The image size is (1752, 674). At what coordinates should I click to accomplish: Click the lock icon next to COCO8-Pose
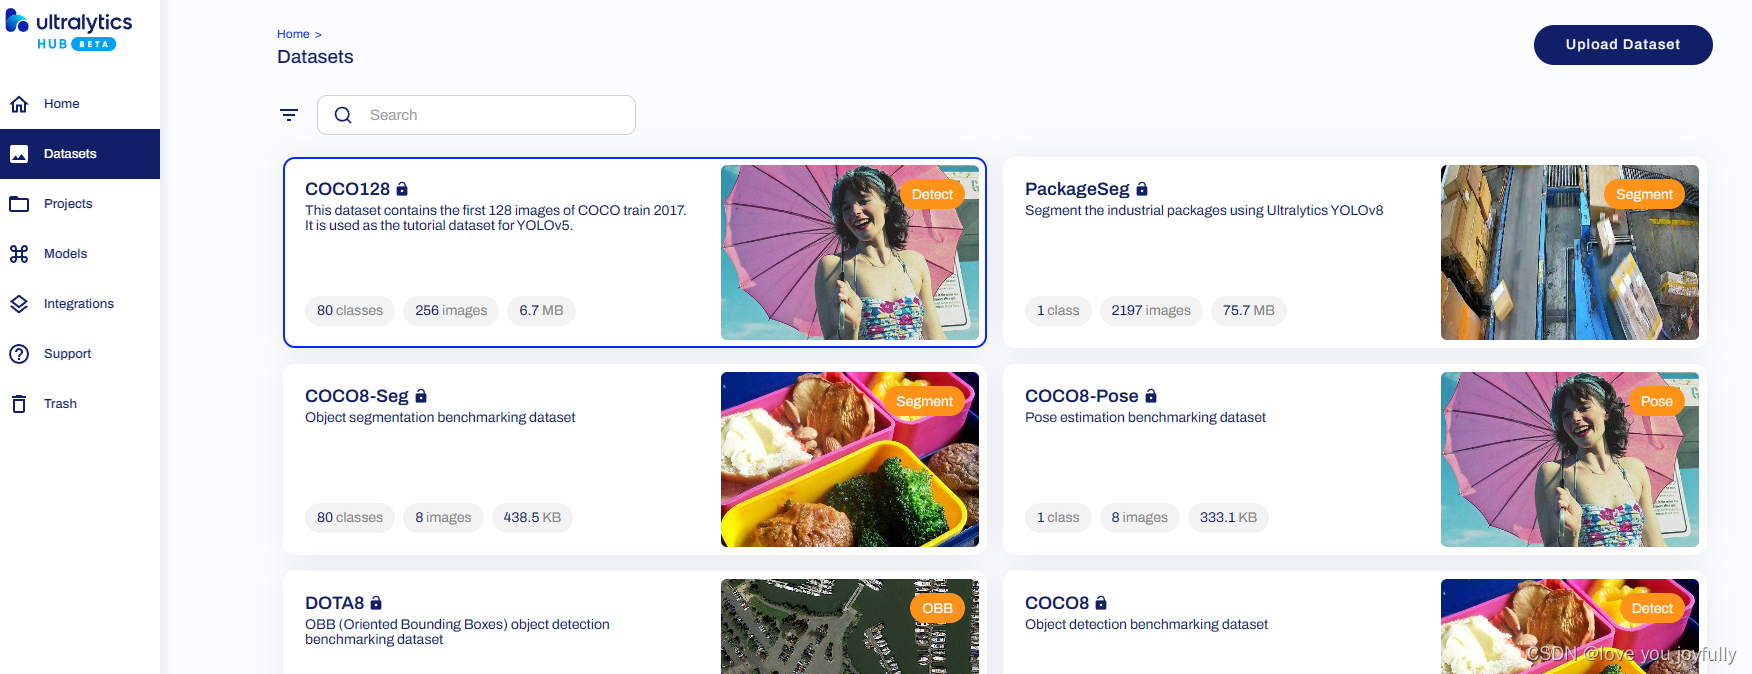pos(1151,395)
